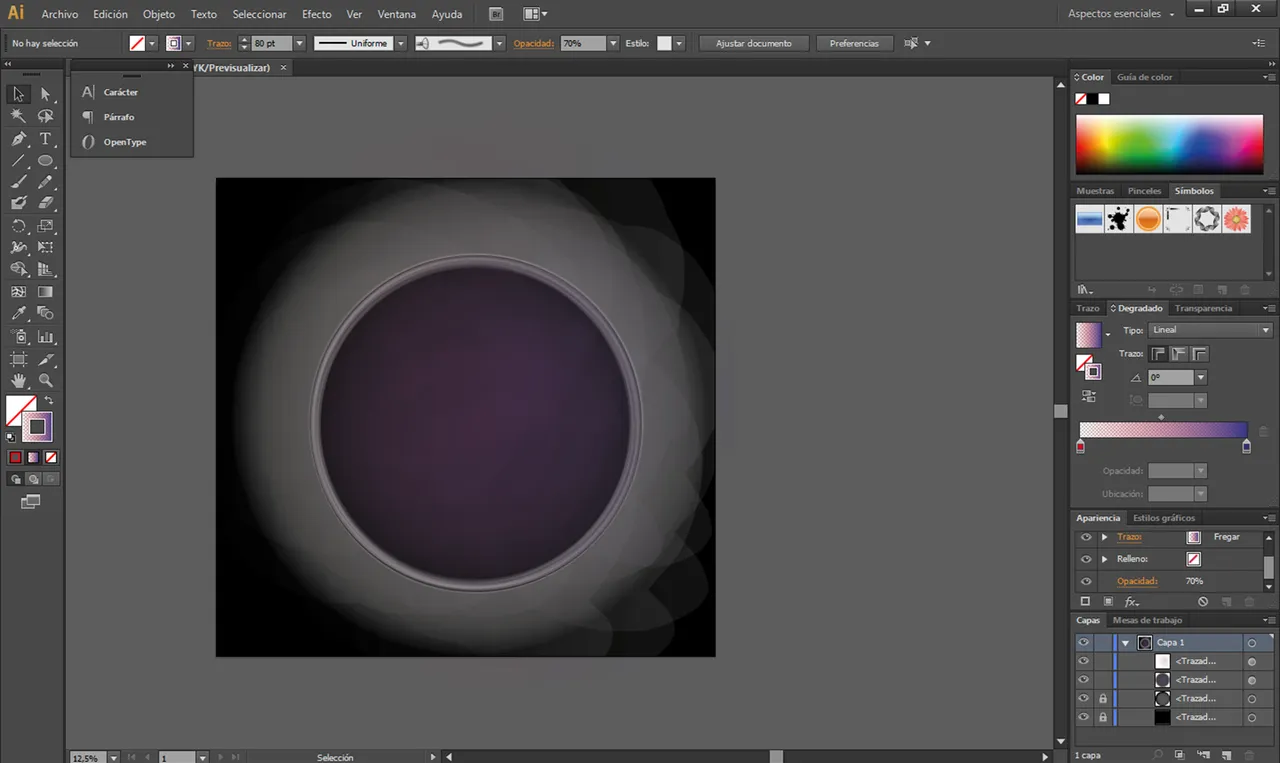Select the red left gradient stop
The height and width of the screenshot is (763, 1280).
[1080, 447]
